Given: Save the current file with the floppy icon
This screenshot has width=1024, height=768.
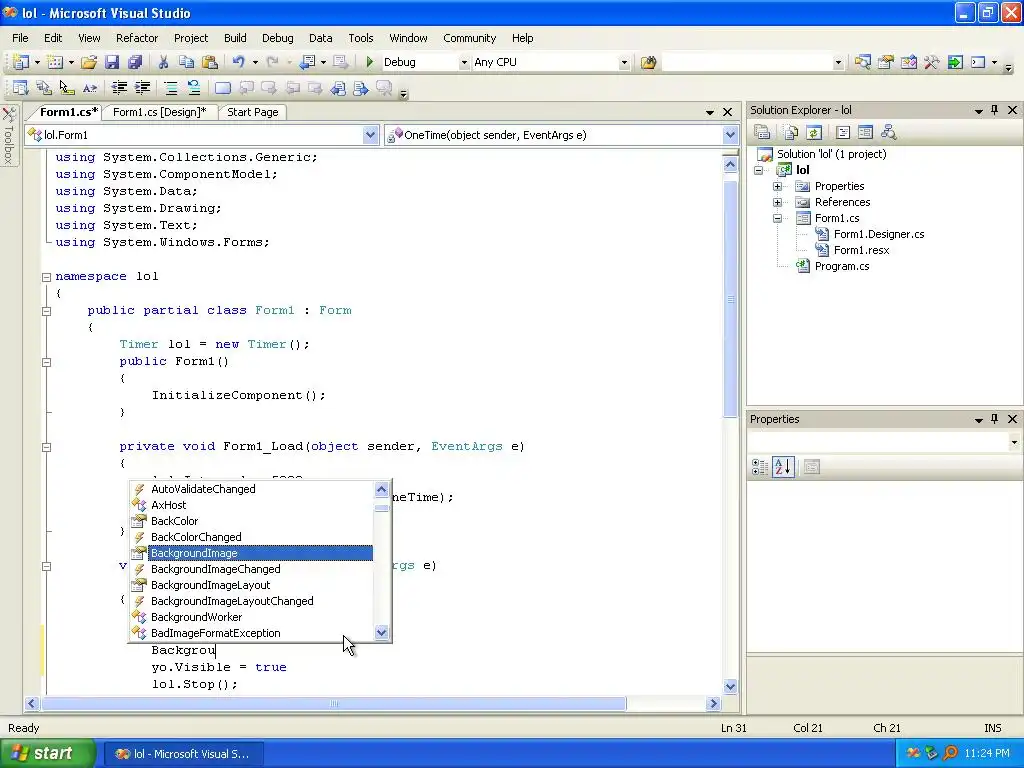Looking at the screenshot, I should click(112, 62).
